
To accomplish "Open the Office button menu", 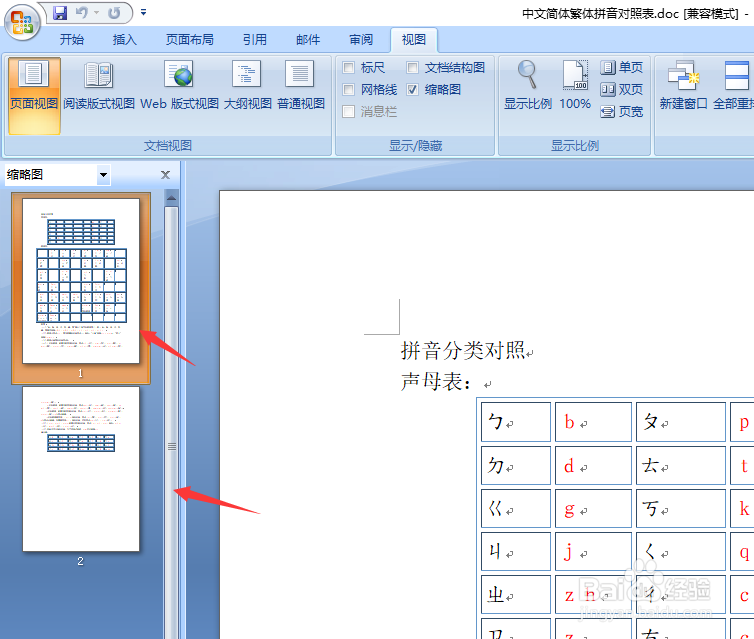I will tap(22, 22).
